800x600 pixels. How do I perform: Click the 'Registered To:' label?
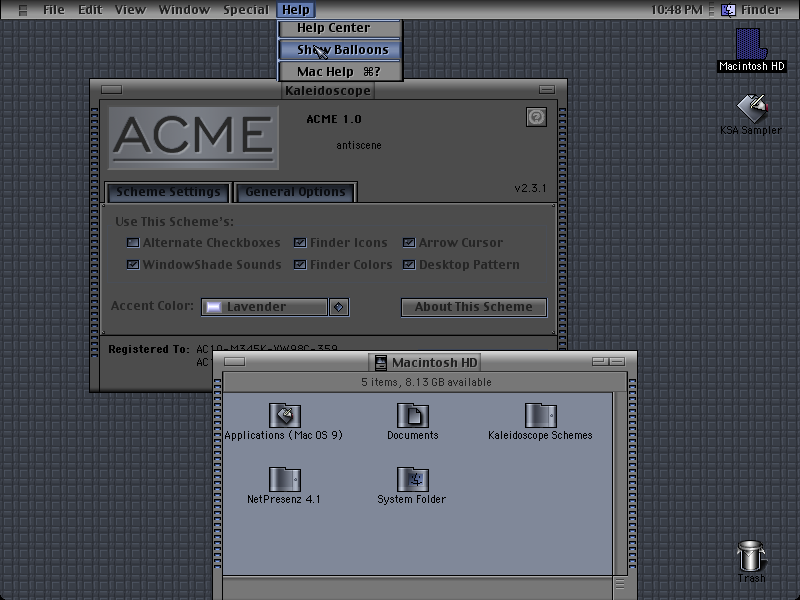click(148, 349)
